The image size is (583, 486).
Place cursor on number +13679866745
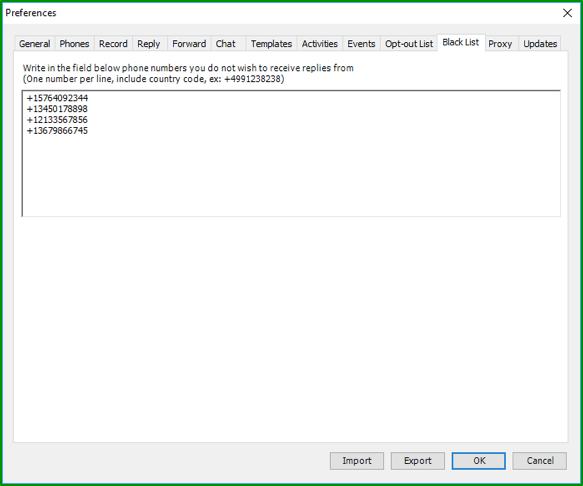[x=57, y=131]
